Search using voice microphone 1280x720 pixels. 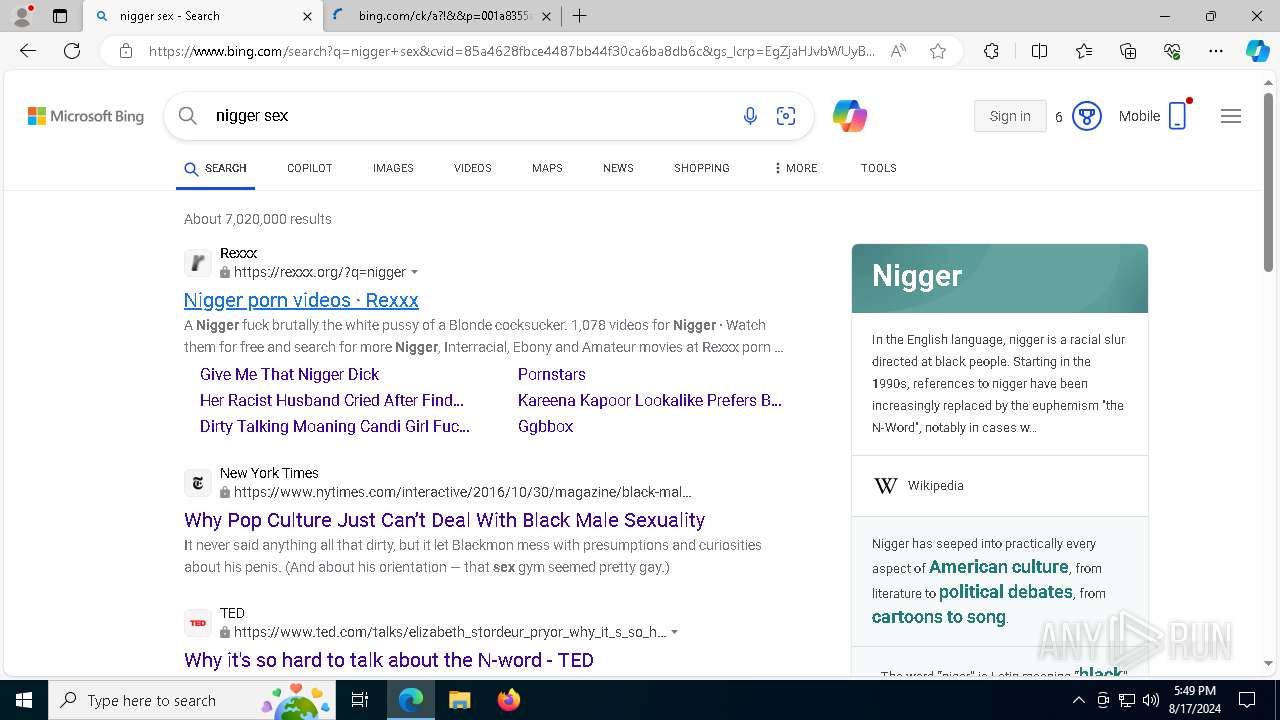click(750, 116)
